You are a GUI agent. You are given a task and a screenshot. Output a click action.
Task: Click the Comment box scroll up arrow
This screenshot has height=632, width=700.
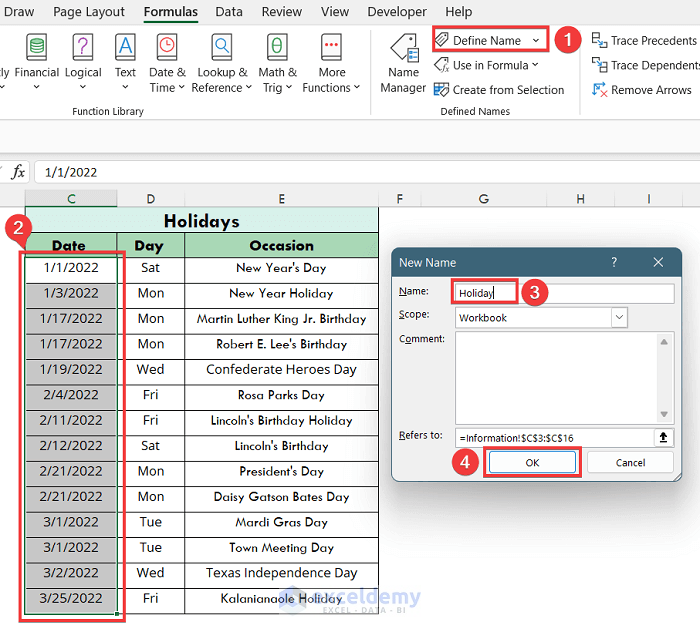[664, 342]
